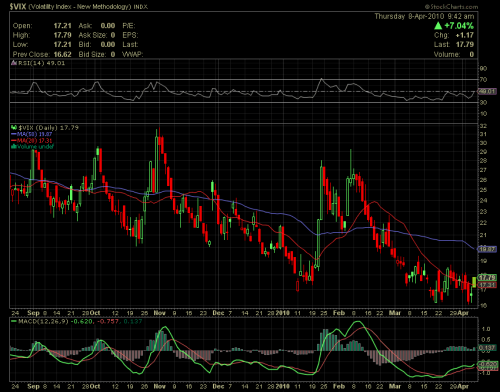
Task: Select the 2010 label on price date axis
Action: coord(283,313)
